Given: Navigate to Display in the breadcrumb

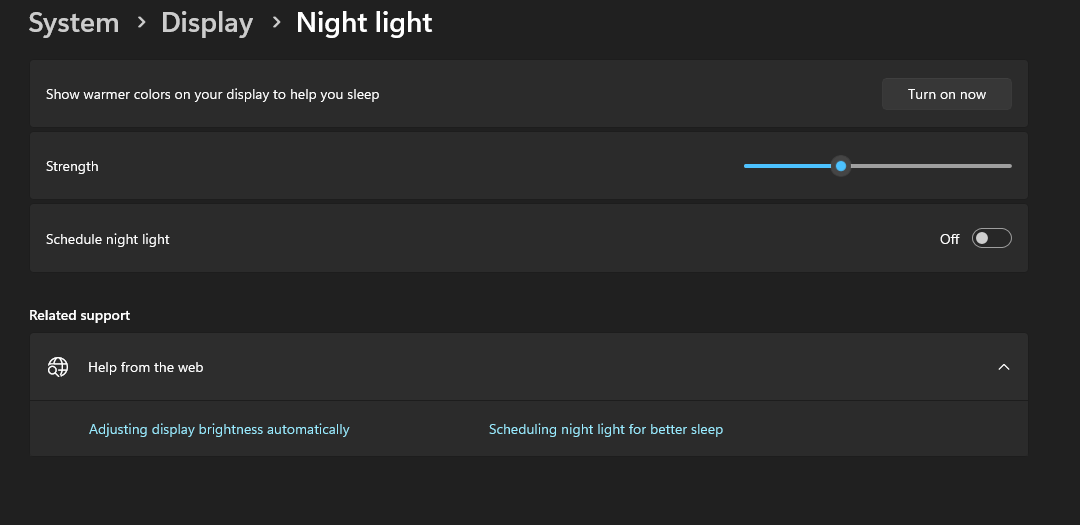Looking at the screenshot, I should coord(207,23).
